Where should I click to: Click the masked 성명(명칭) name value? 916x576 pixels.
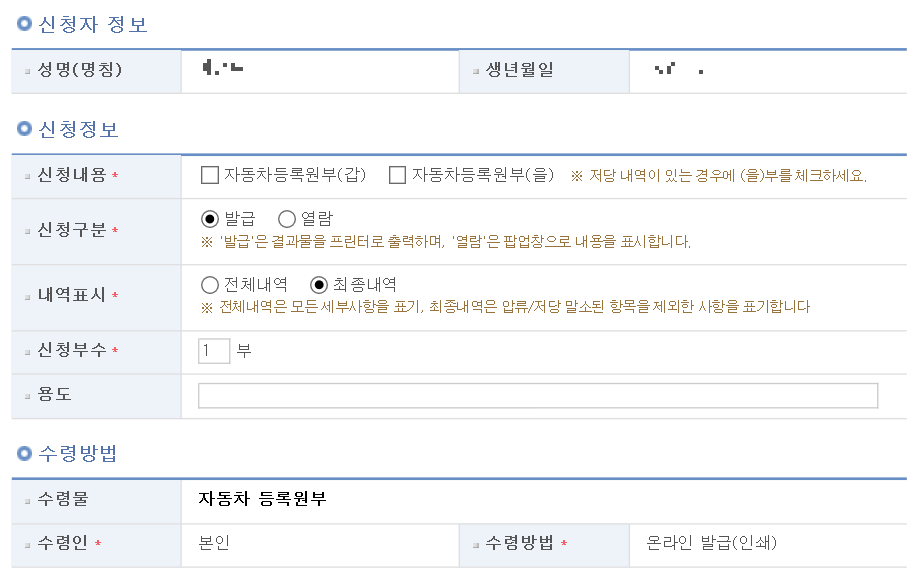click(223, 68)
